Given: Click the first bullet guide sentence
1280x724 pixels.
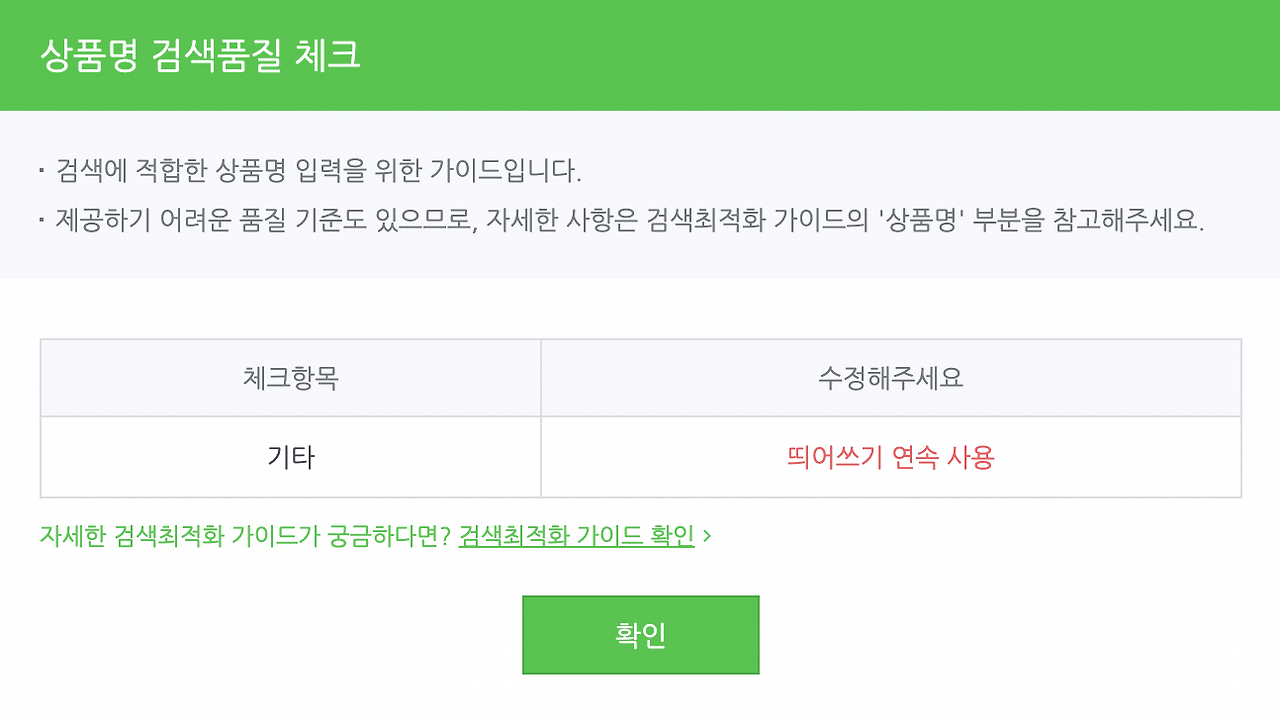Looking at the screenshot, I should coord(319,170).
